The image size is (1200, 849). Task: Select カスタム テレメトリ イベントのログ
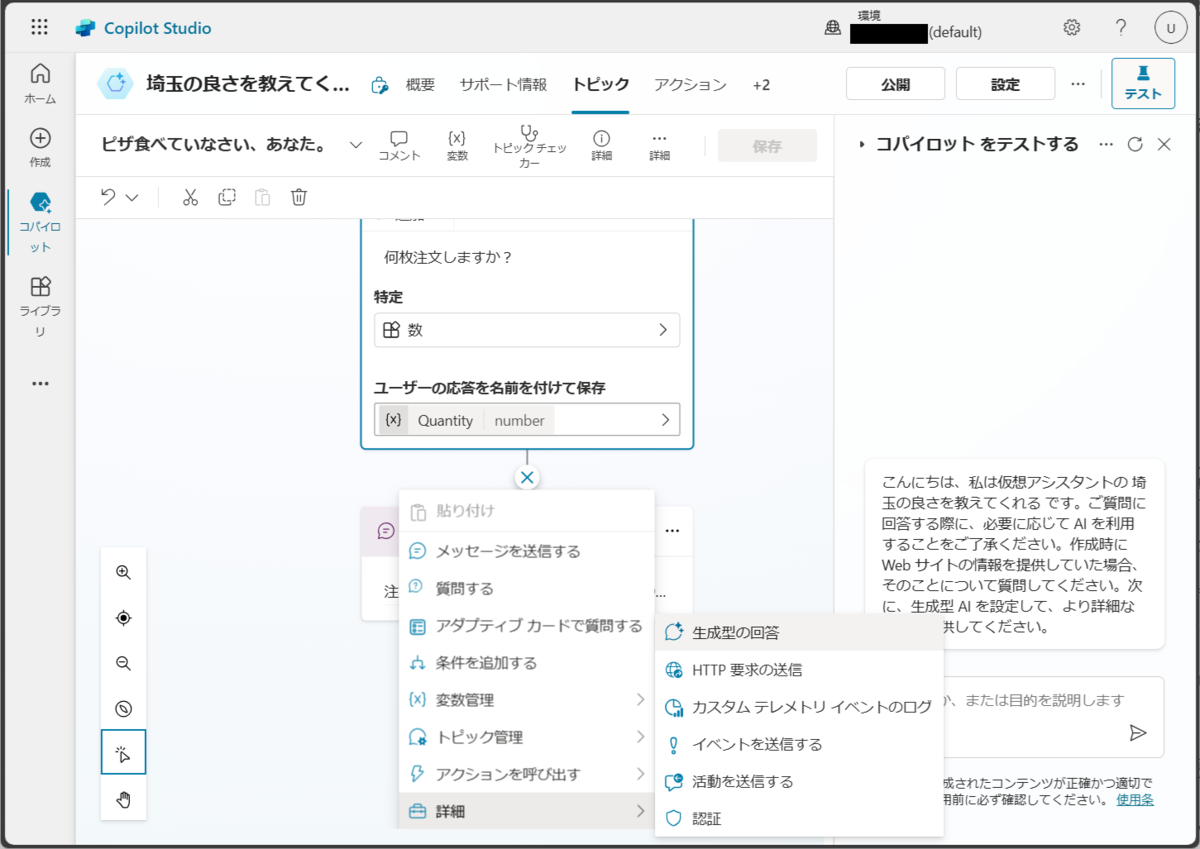(799, 707)
